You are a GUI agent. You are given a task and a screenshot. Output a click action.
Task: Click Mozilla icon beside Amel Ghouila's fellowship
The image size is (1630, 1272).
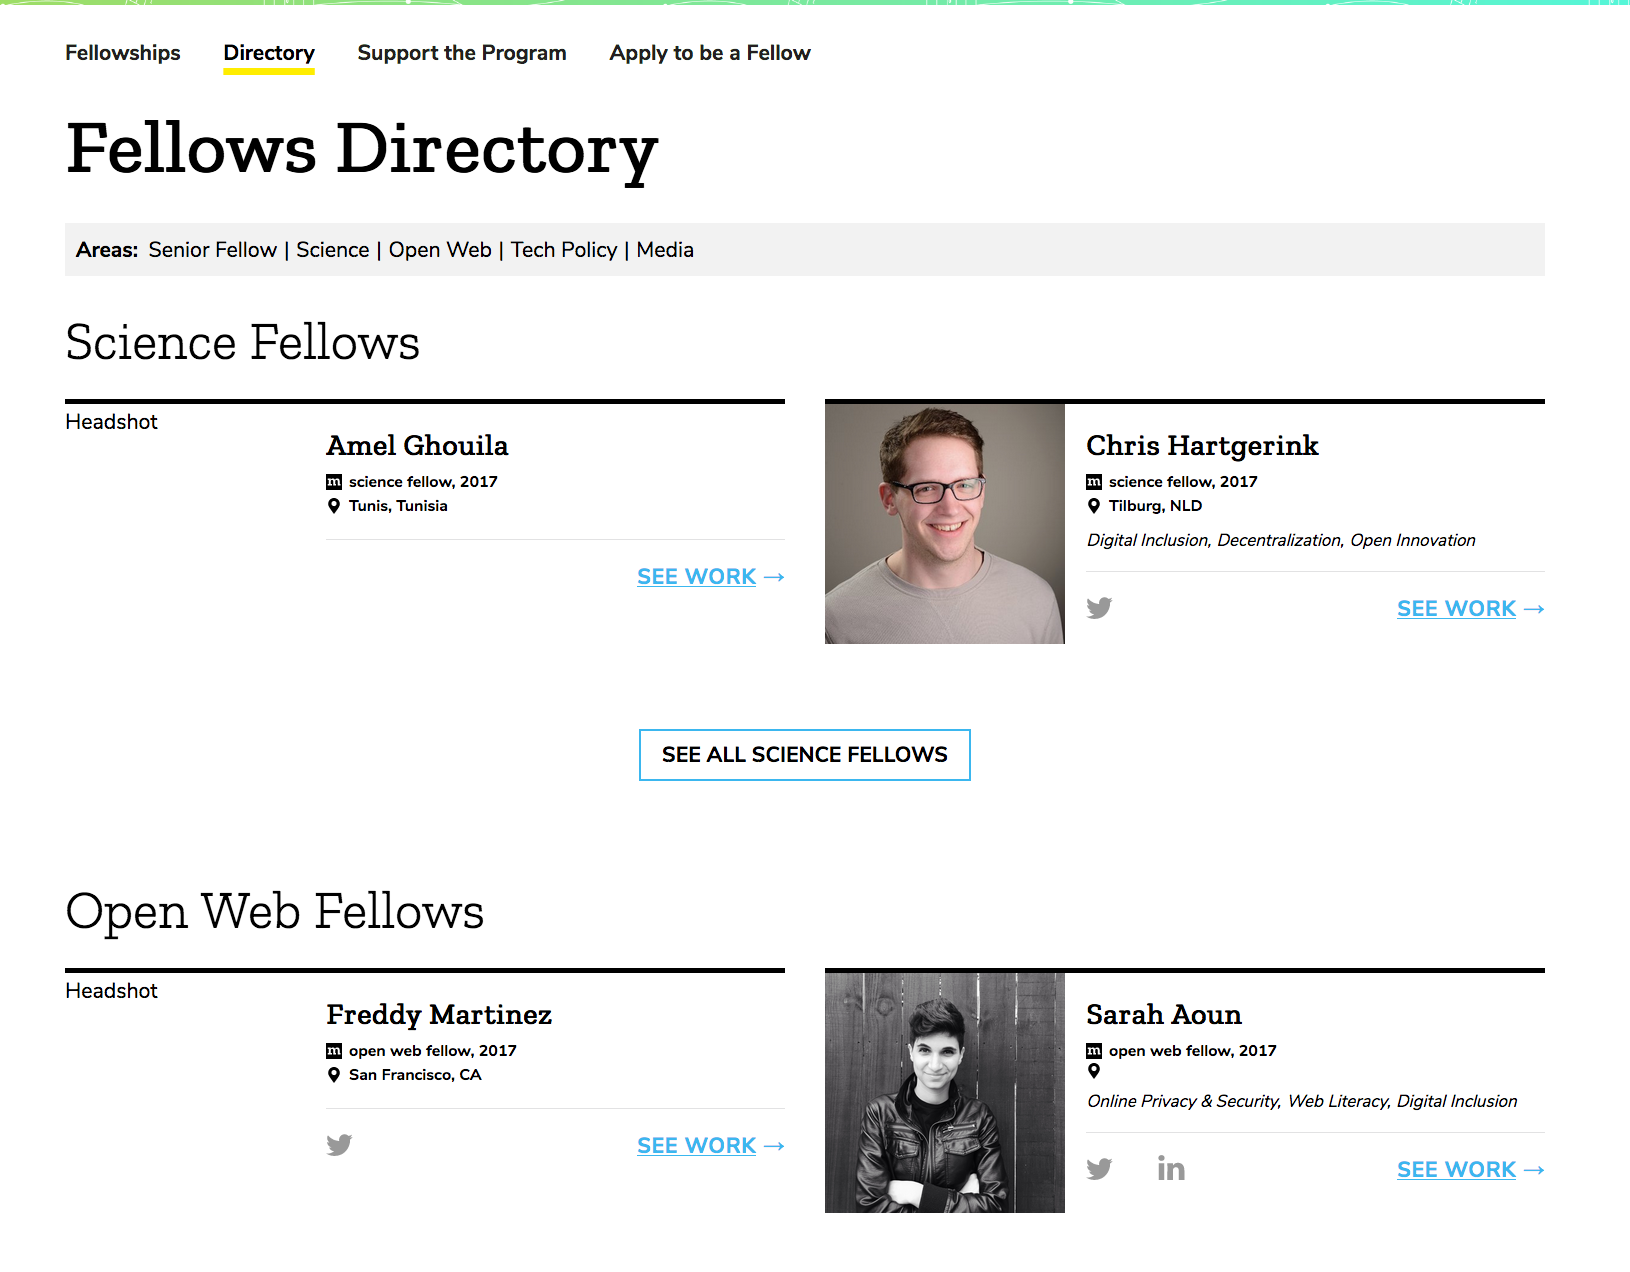pyautogui.click(x=334, y=481)
